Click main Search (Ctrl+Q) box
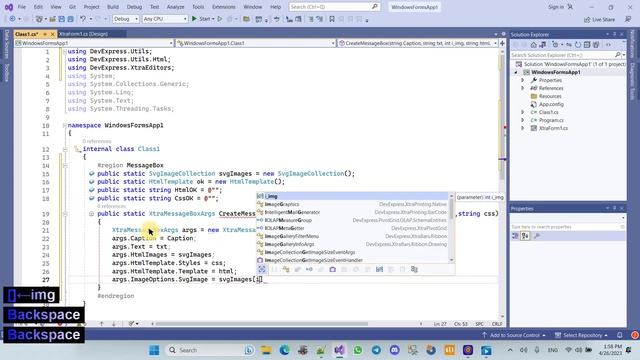 334,7
